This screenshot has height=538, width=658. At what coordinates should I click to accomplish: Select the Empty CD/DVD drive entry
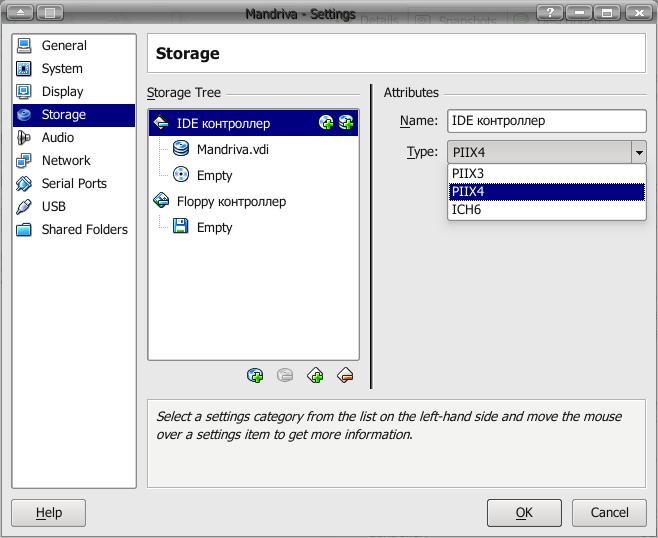(x=214, y=175)
